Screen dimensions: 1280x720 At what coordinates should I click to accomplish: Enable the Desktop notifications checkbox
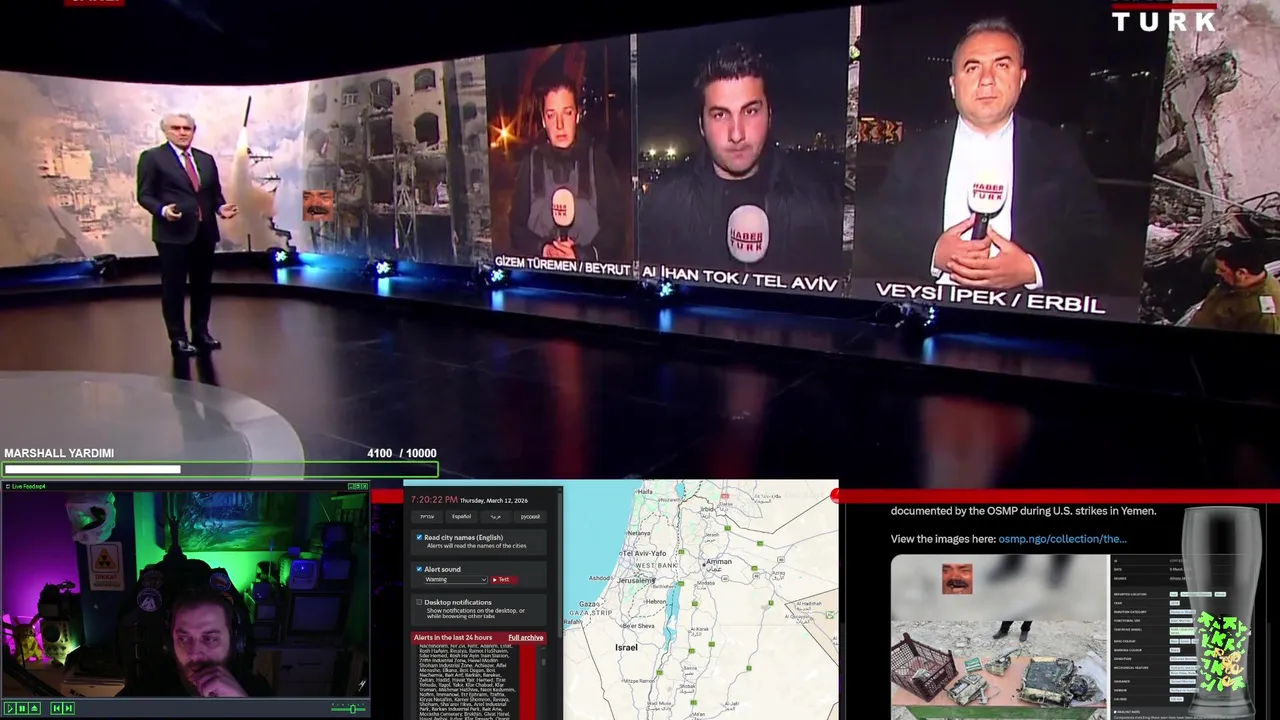(x=419, y=602)
